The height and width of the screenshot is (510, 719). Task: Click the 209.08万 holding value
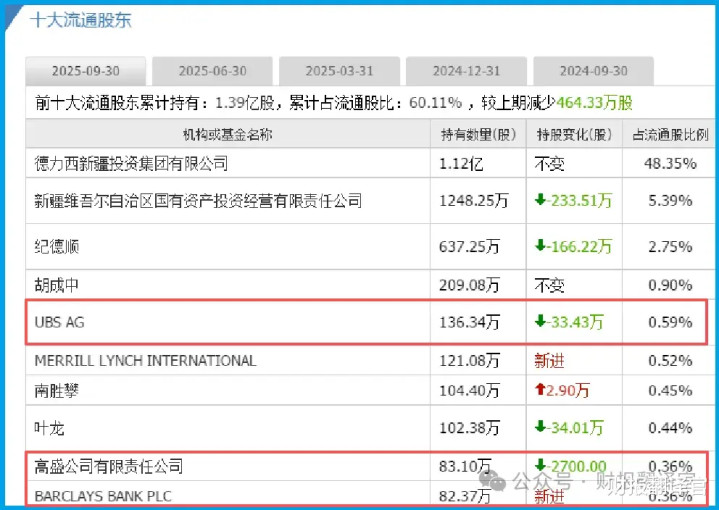(x=469, y=285)
